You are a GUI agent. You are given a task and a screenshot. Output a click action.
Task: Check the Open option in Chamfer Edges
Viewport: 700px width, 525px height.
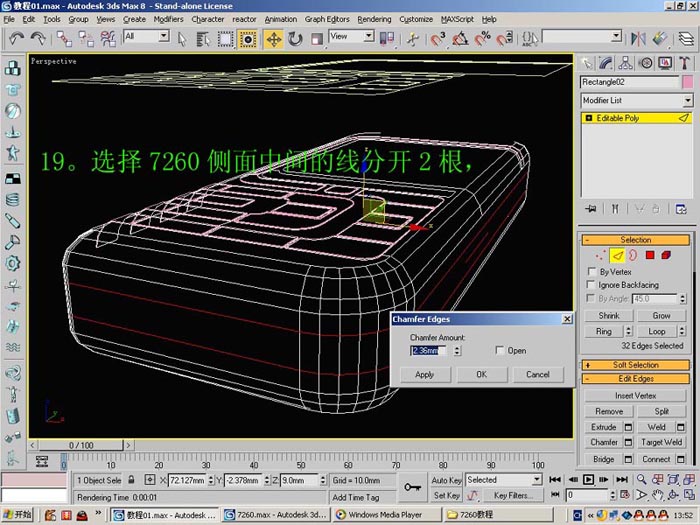(500, 350)
